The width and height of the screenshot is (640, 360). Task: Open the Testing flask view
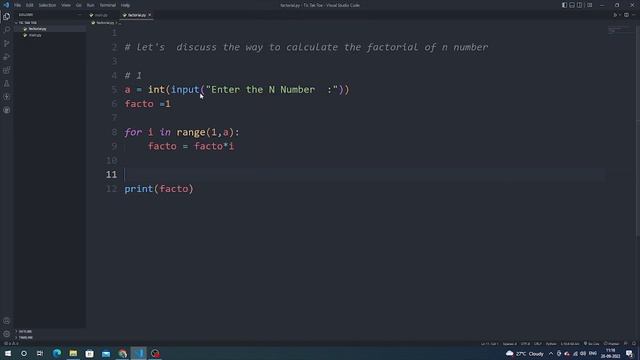tap(7, 84)
